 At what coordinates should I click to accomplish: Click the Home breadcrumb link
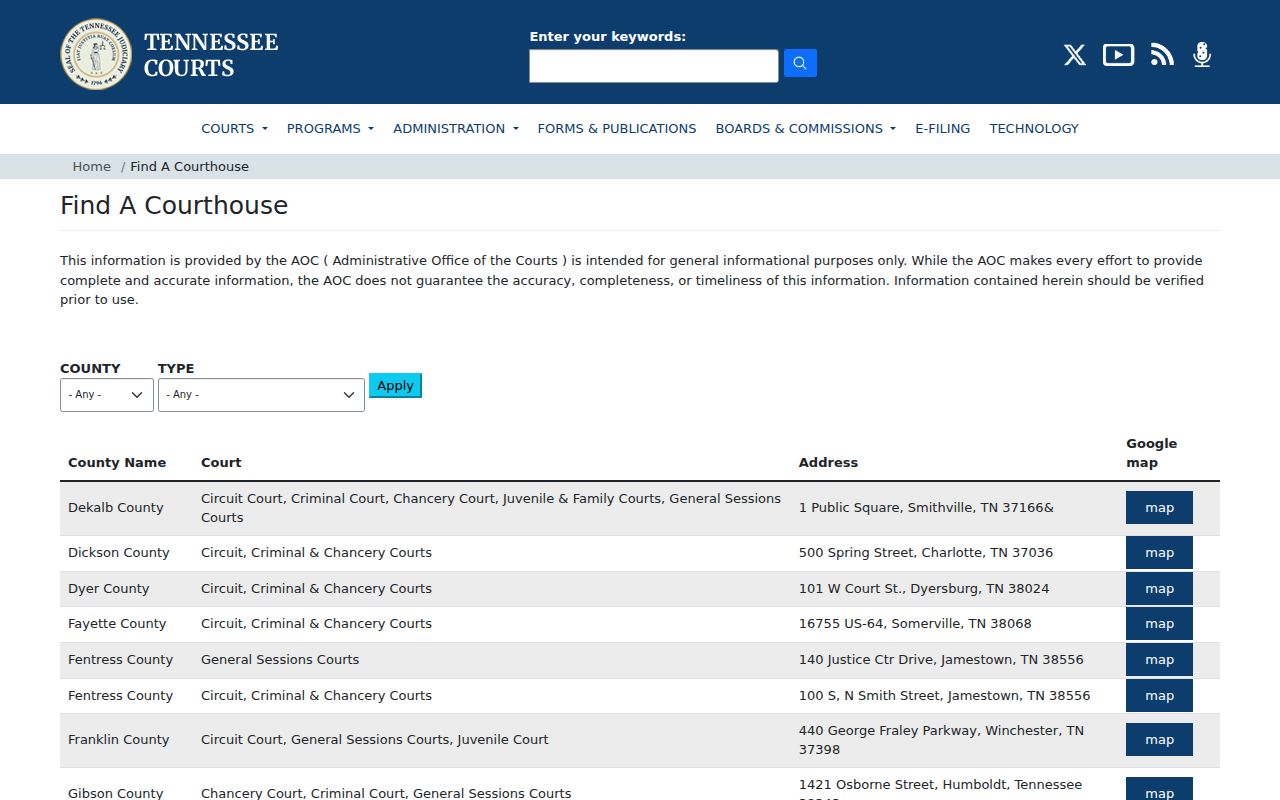pos(92,166)
